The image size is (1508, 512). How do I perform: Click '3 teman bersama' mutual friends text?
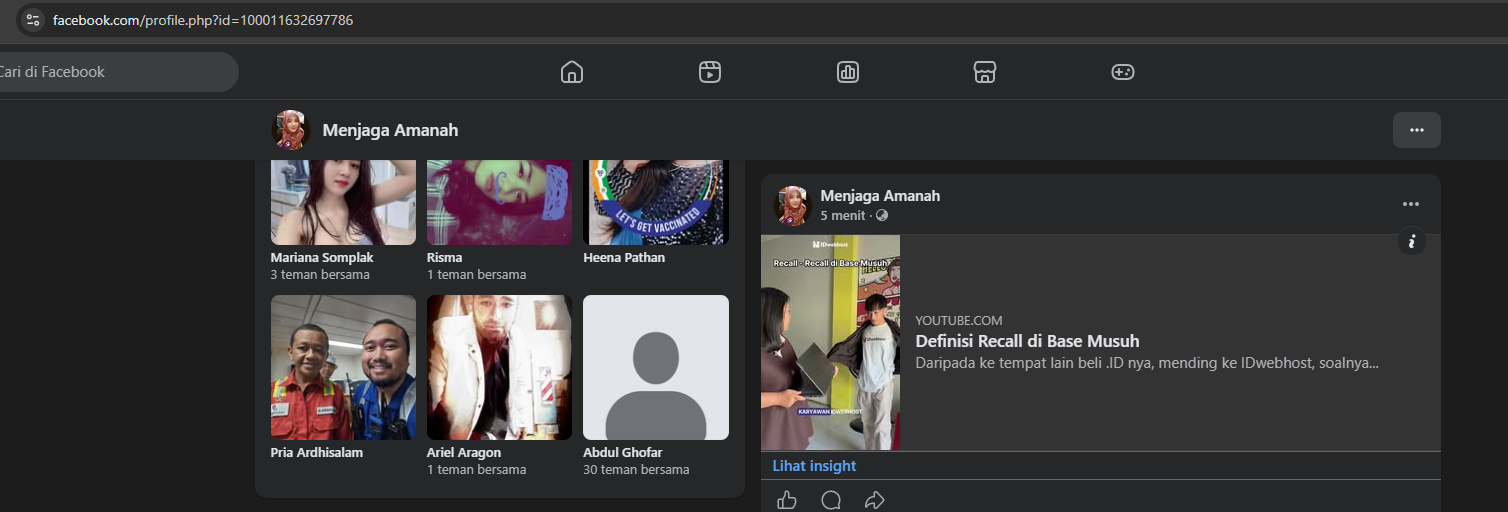(320, 274)
